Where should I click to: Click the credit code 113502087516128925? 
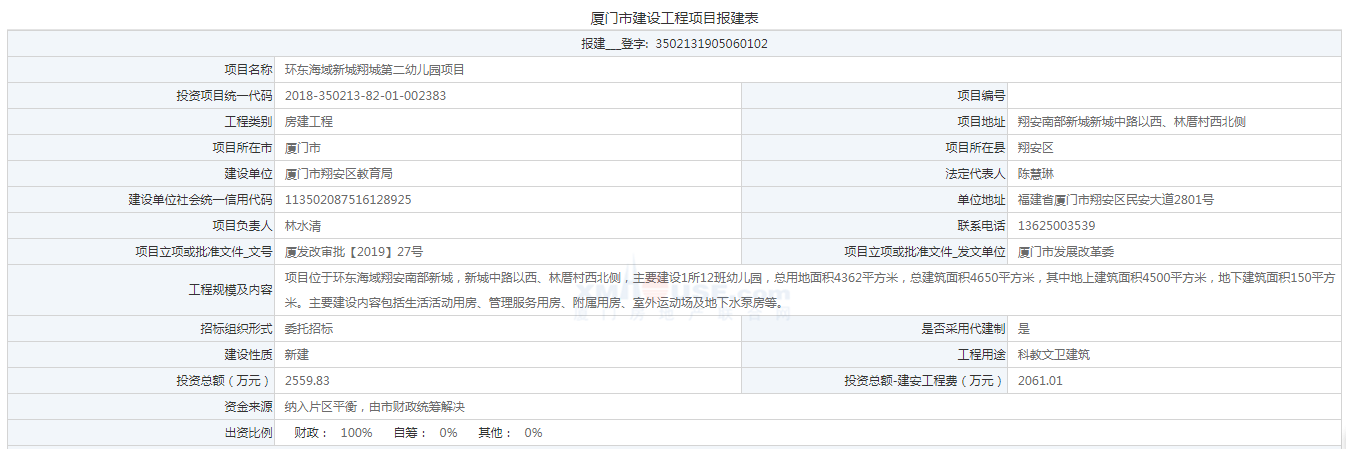[348, 200]
